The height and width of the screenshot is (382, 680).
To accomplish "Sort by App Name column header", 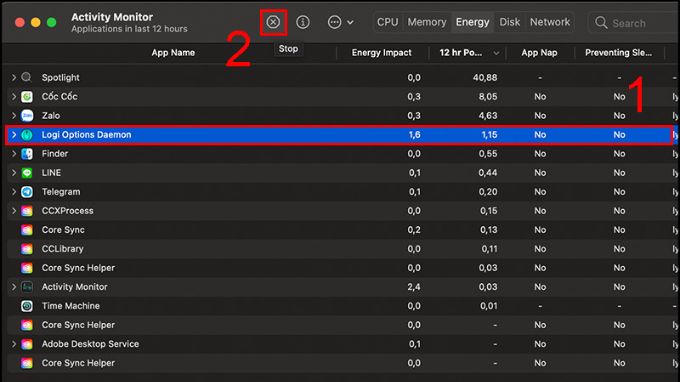I will point(173,53).
